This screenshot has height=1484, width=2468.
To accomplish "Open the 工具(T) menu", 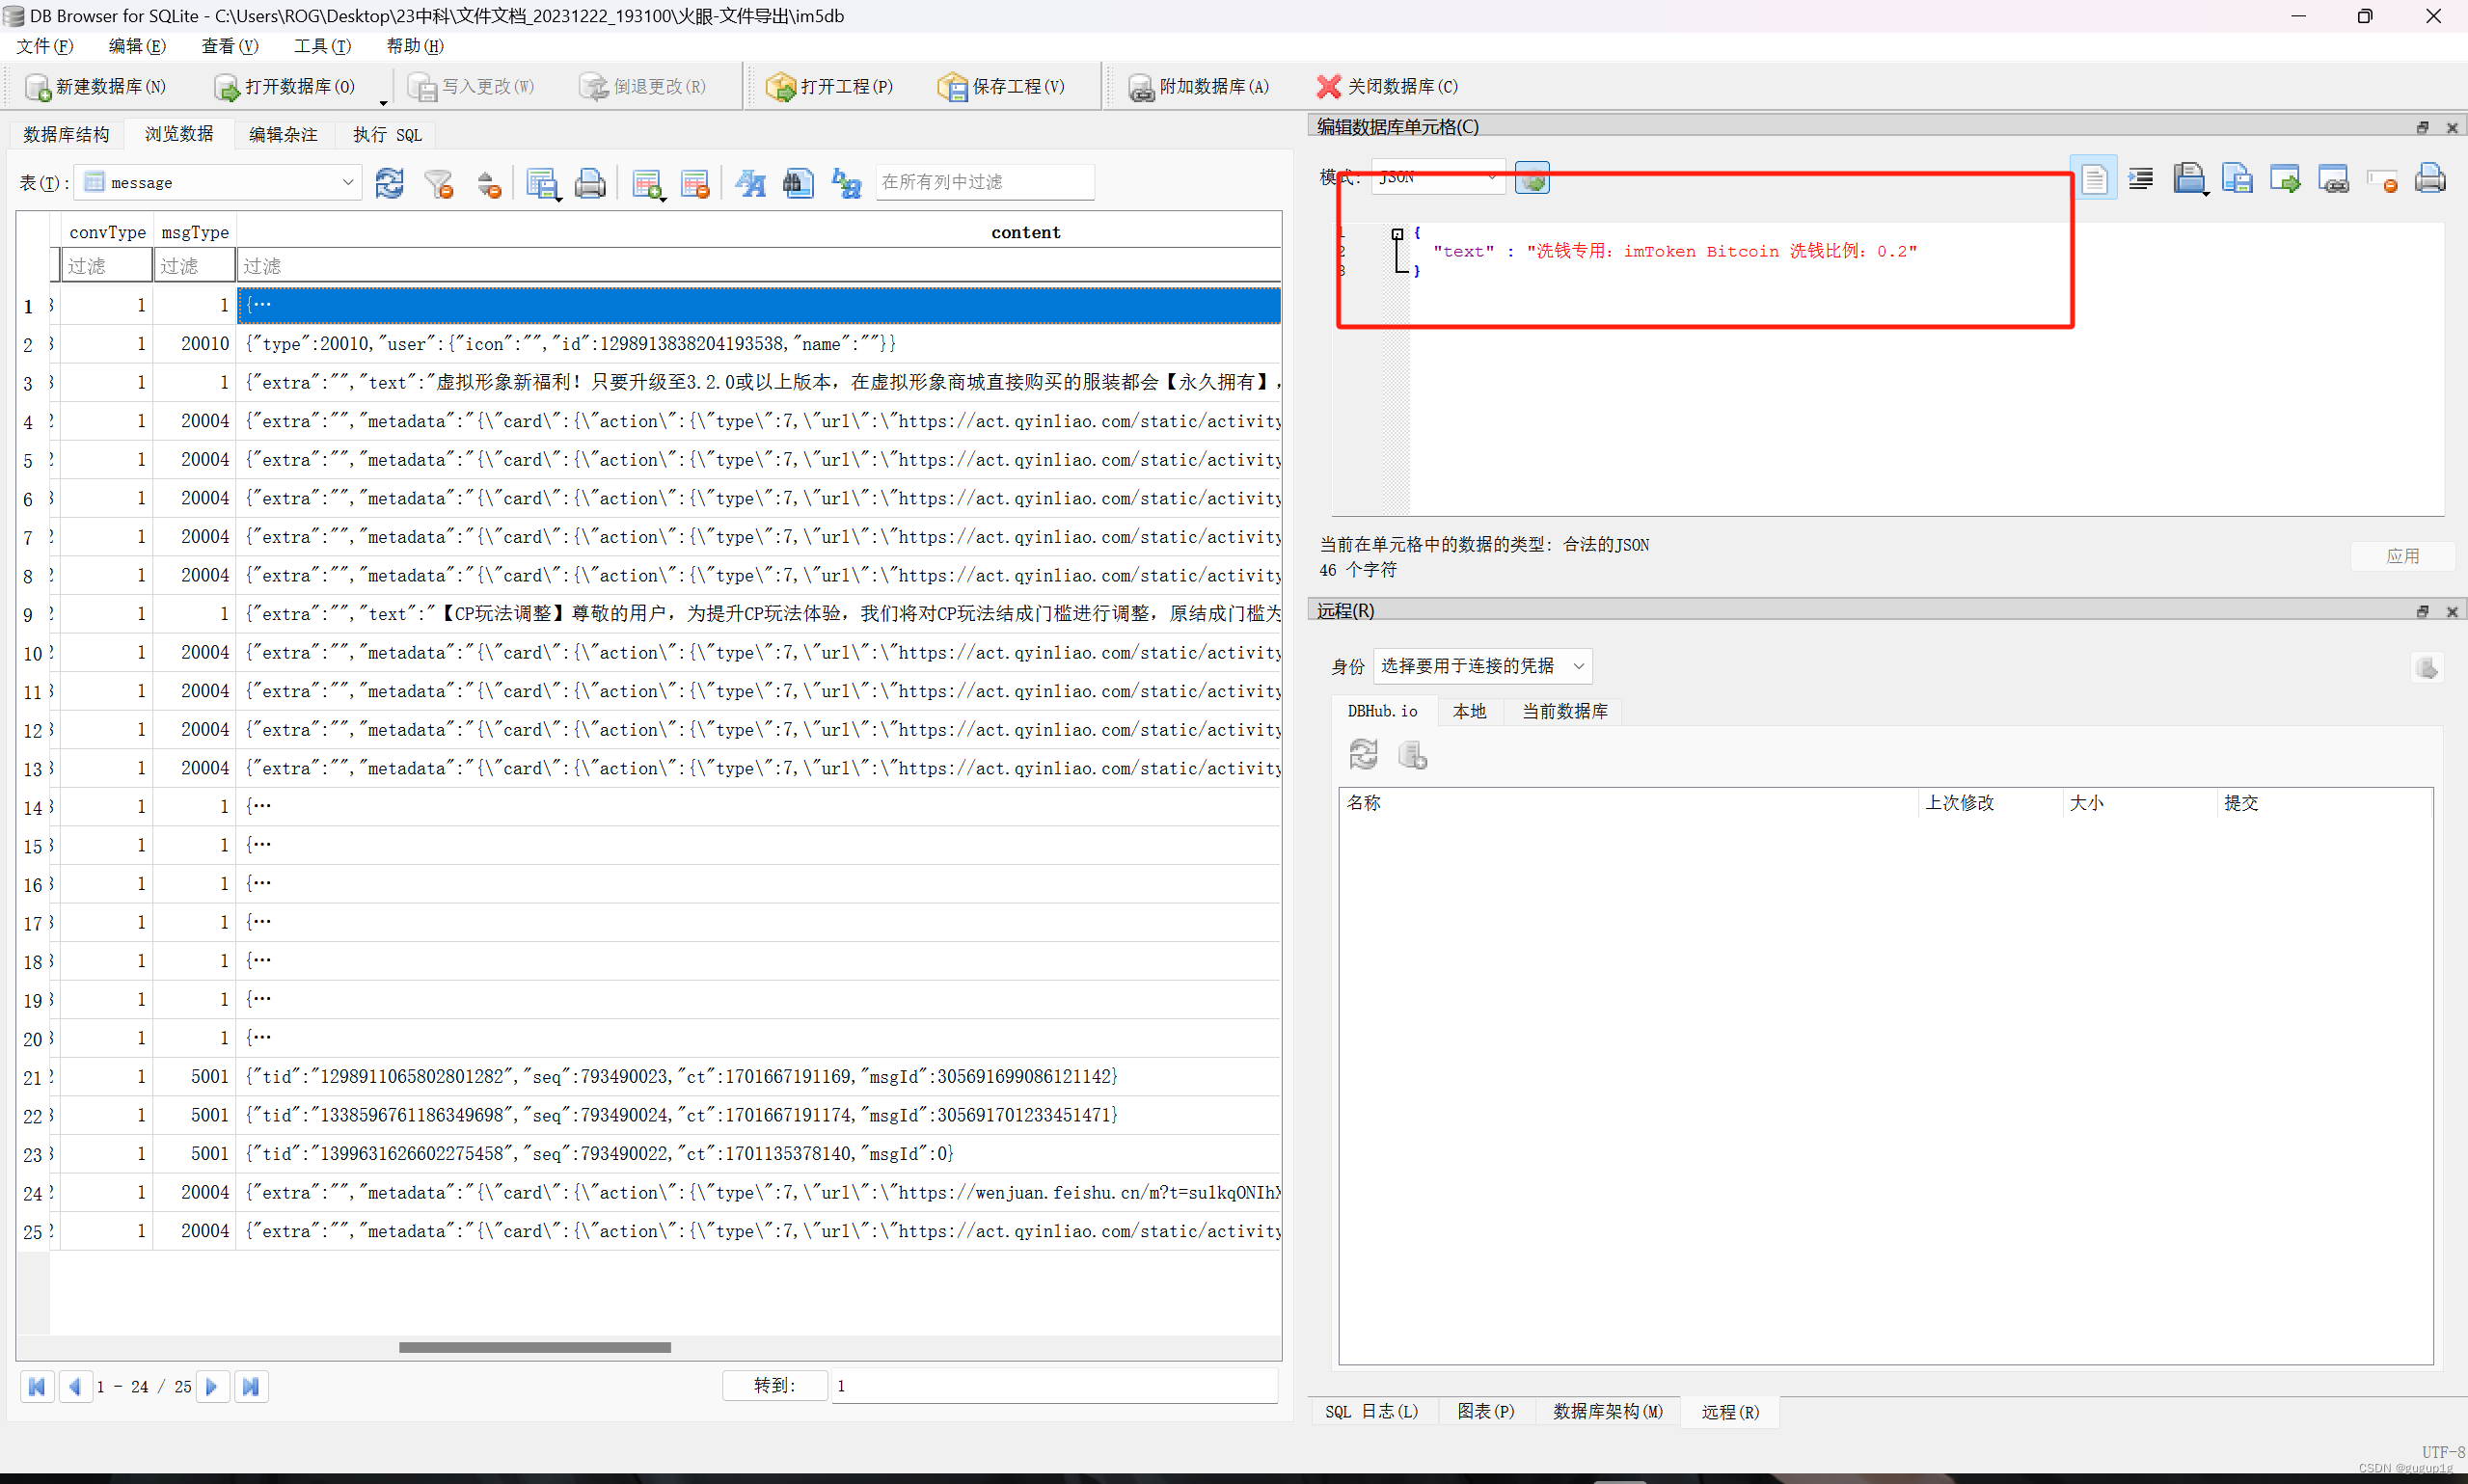I will [x=322, y=46].
